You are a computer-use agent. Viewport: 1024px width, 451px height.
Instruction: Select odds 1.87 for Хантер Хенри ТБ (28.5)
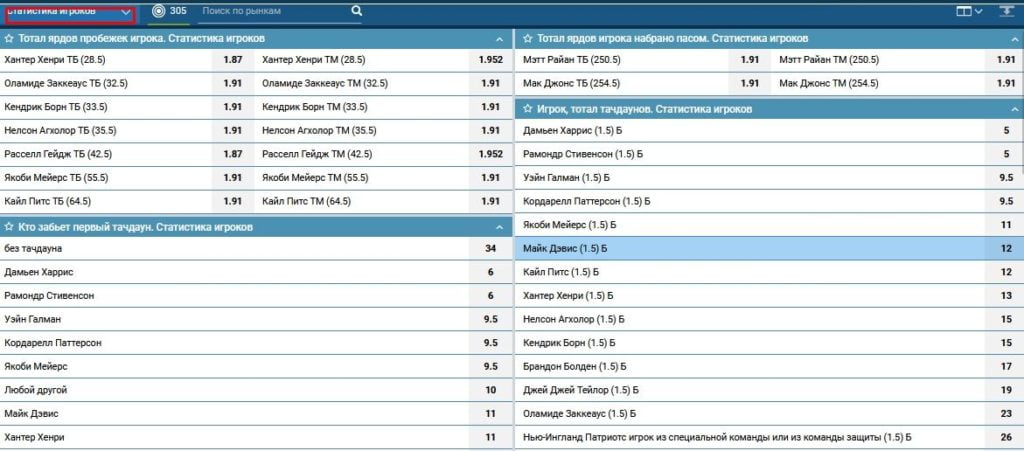pyautogui.click(x=232, y=60)
